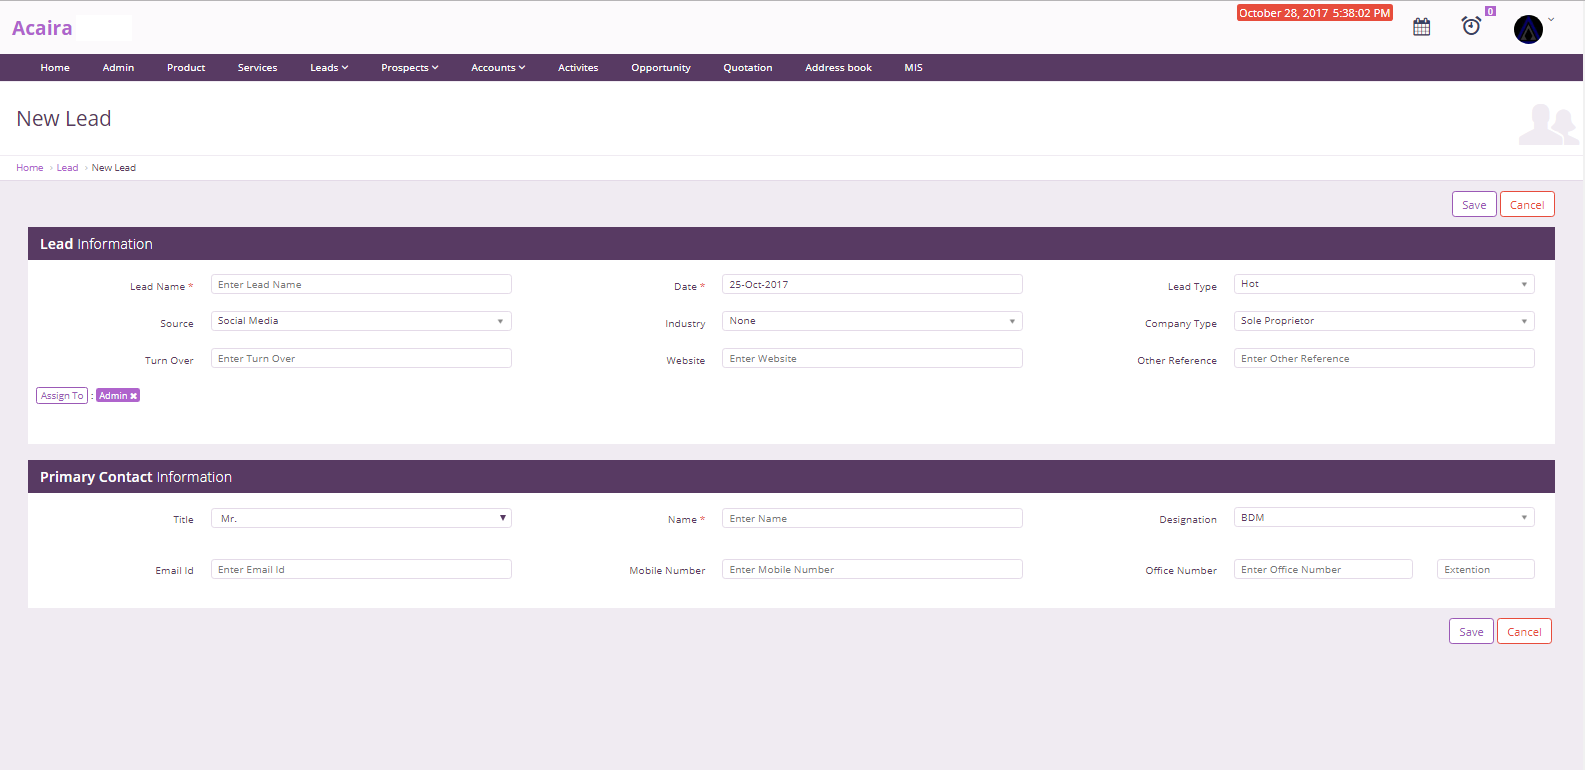Go to Opportunity in the navigation bar

pyautogui.click(x=660, y=68)
